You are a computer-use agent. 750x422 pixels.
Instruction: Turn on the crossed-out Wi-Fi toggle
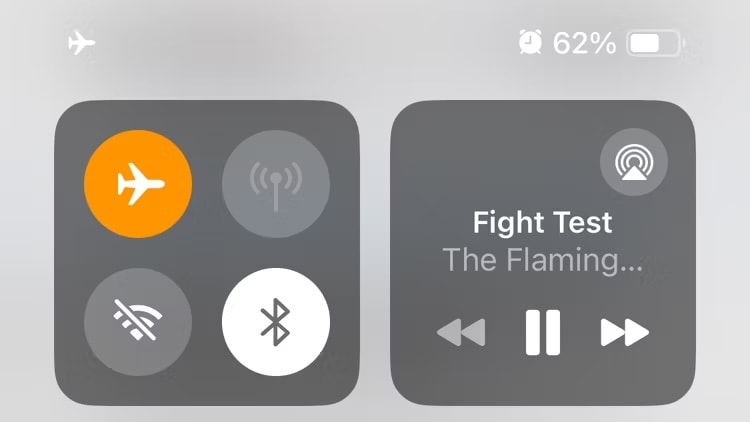tap(138, 322)
